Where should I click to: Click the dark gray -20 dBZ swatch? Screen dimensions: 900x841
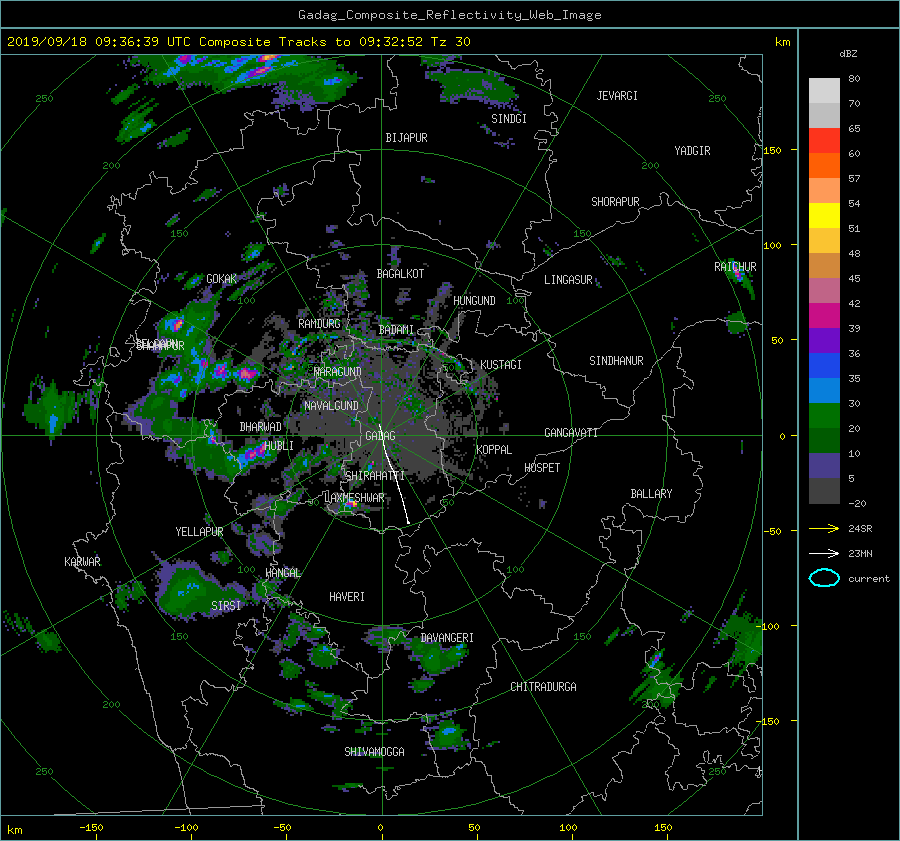(x=824, y=490)
